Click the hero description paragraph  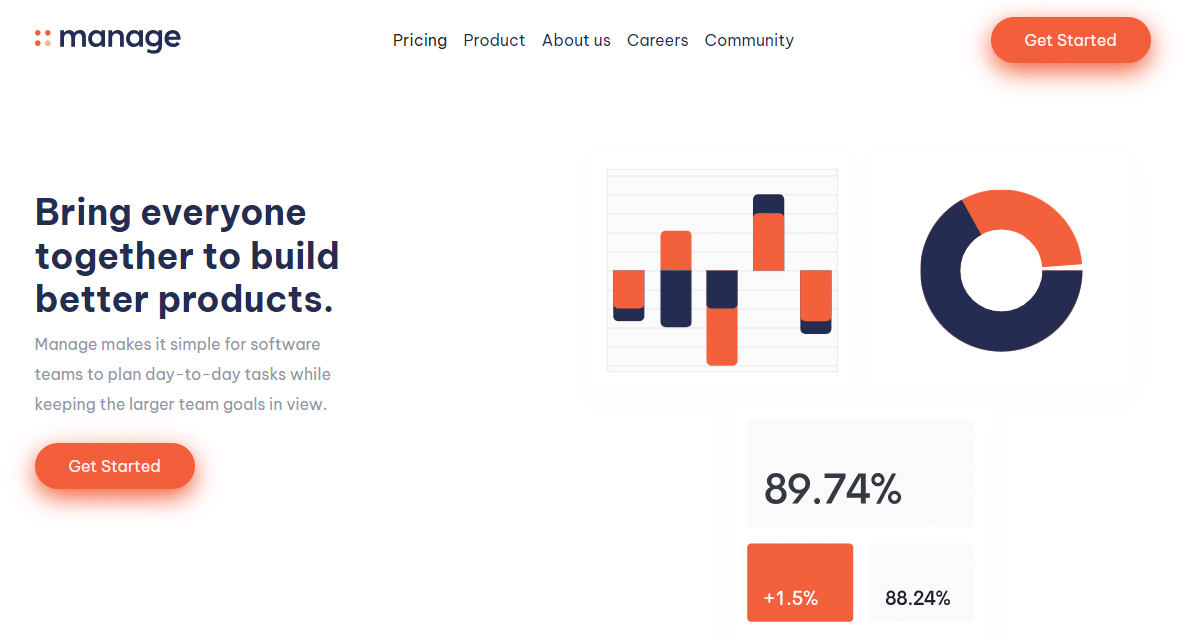183,374
